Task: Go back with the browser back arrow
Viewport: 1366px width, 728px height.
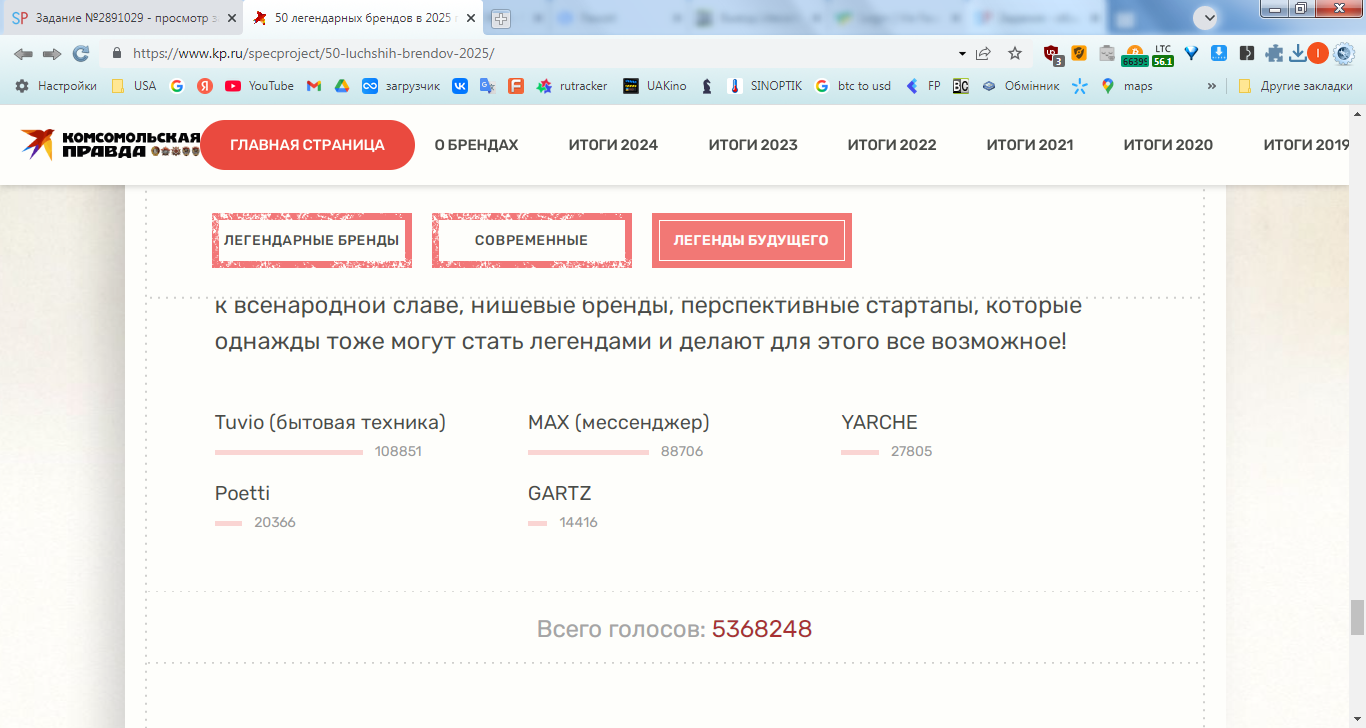Action: (23, 54)
